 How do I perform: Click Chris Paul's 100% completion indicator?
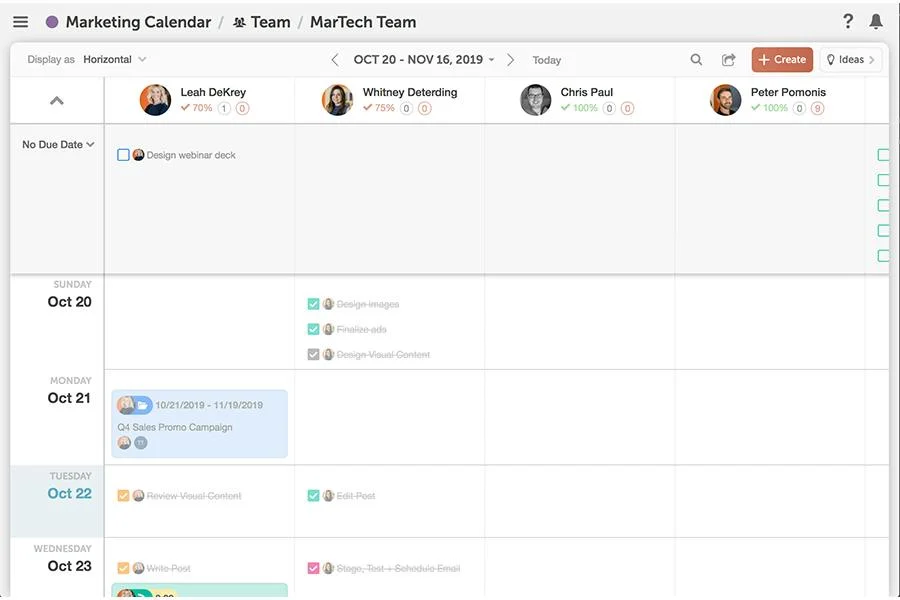pyautogui.click(x=579, y=108)
